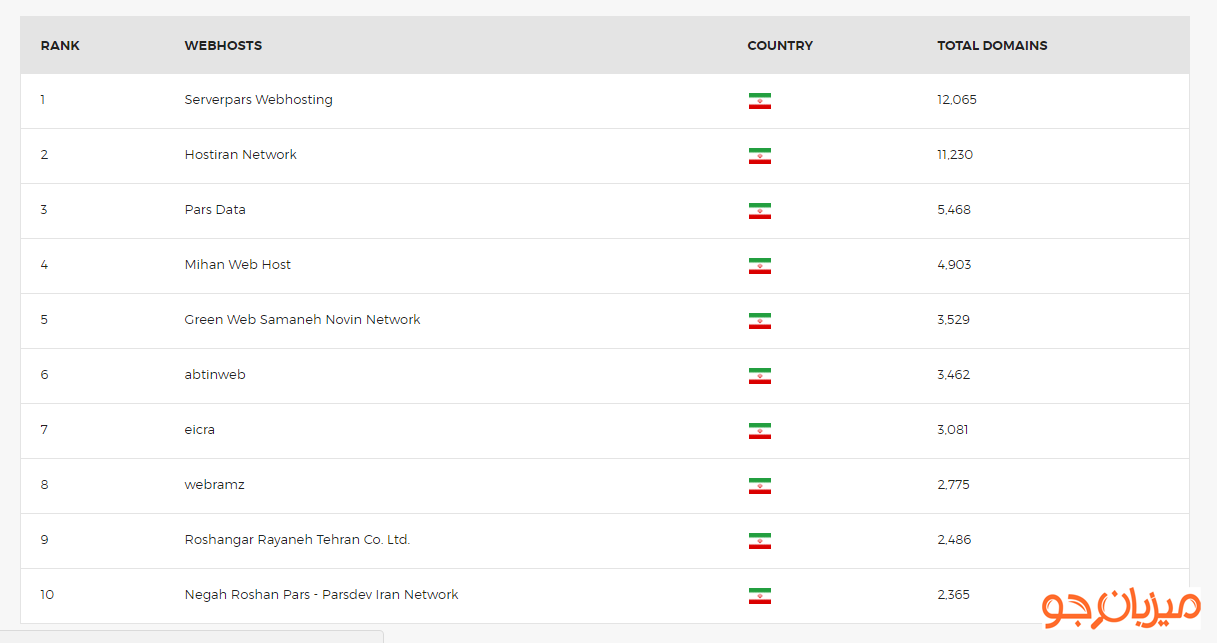Click the 12,065 total domains value
The width and height of the screenshot is (1217, 643).
[957, 100]
